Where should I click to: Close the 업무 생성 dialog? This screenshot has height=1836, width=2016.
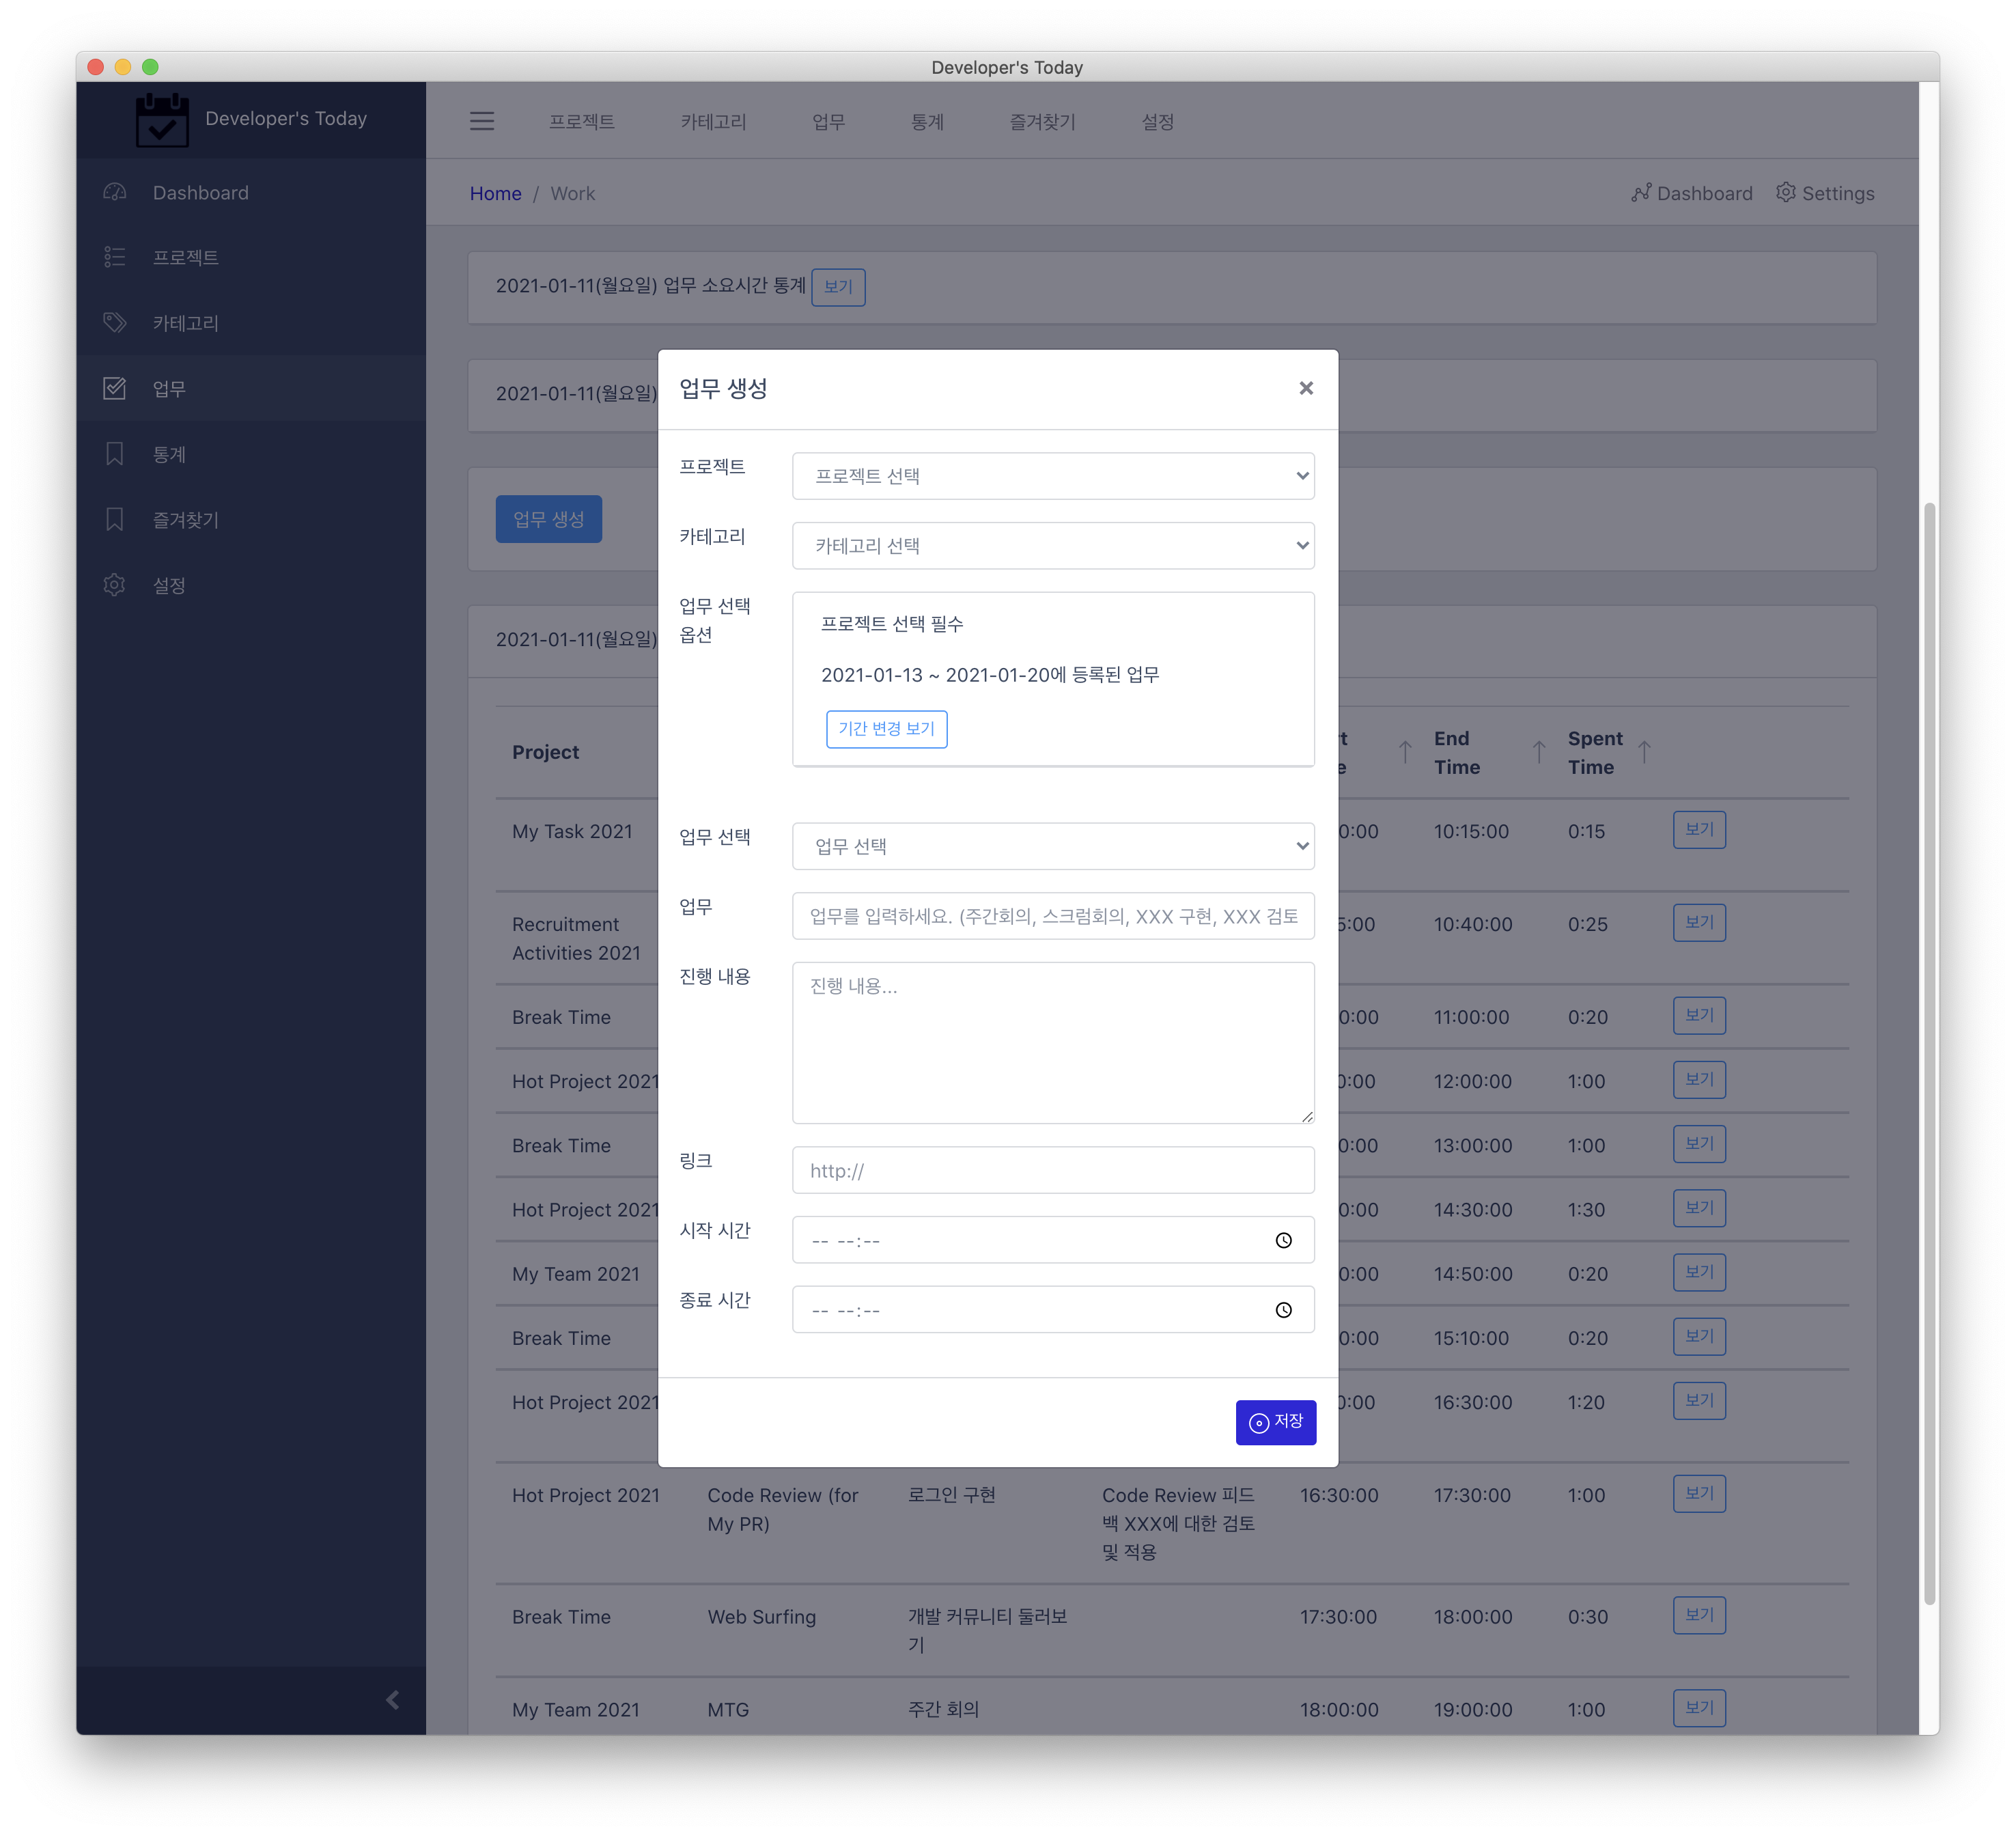pos(1305,388)
